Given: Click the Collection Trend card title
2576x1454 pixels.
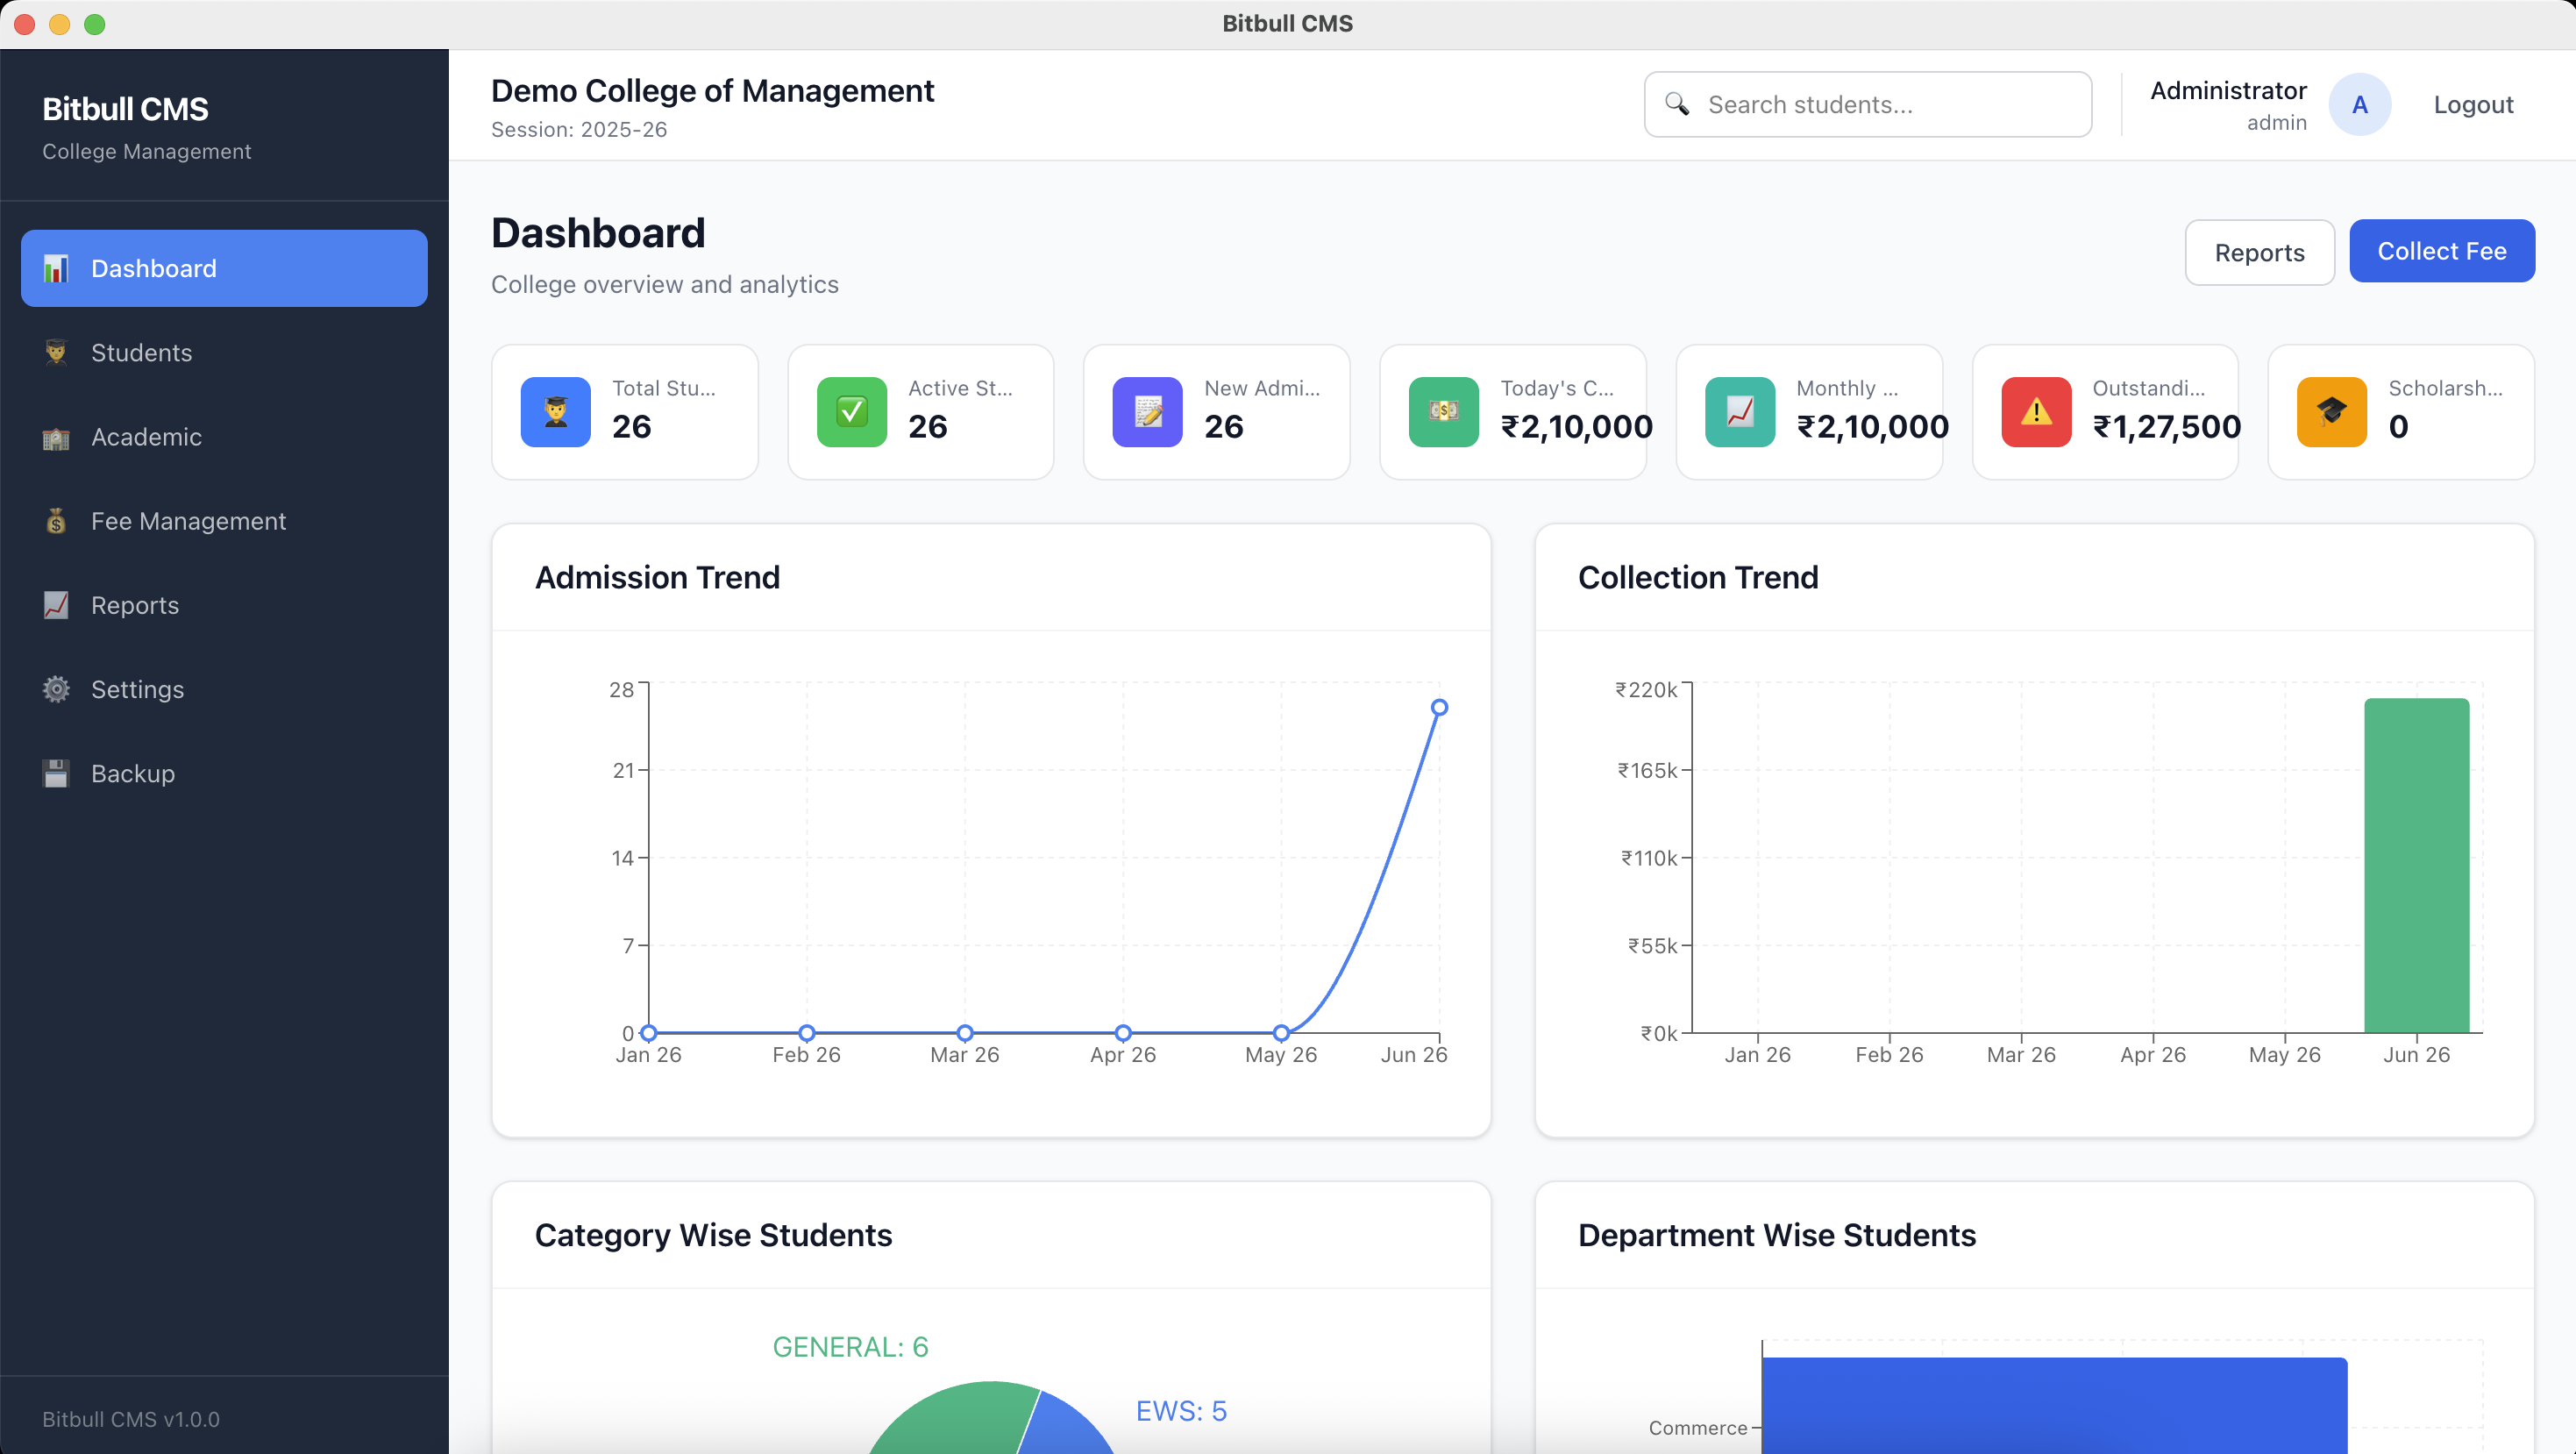Looking at the screenshot, I should click(x=1698, y=577).
